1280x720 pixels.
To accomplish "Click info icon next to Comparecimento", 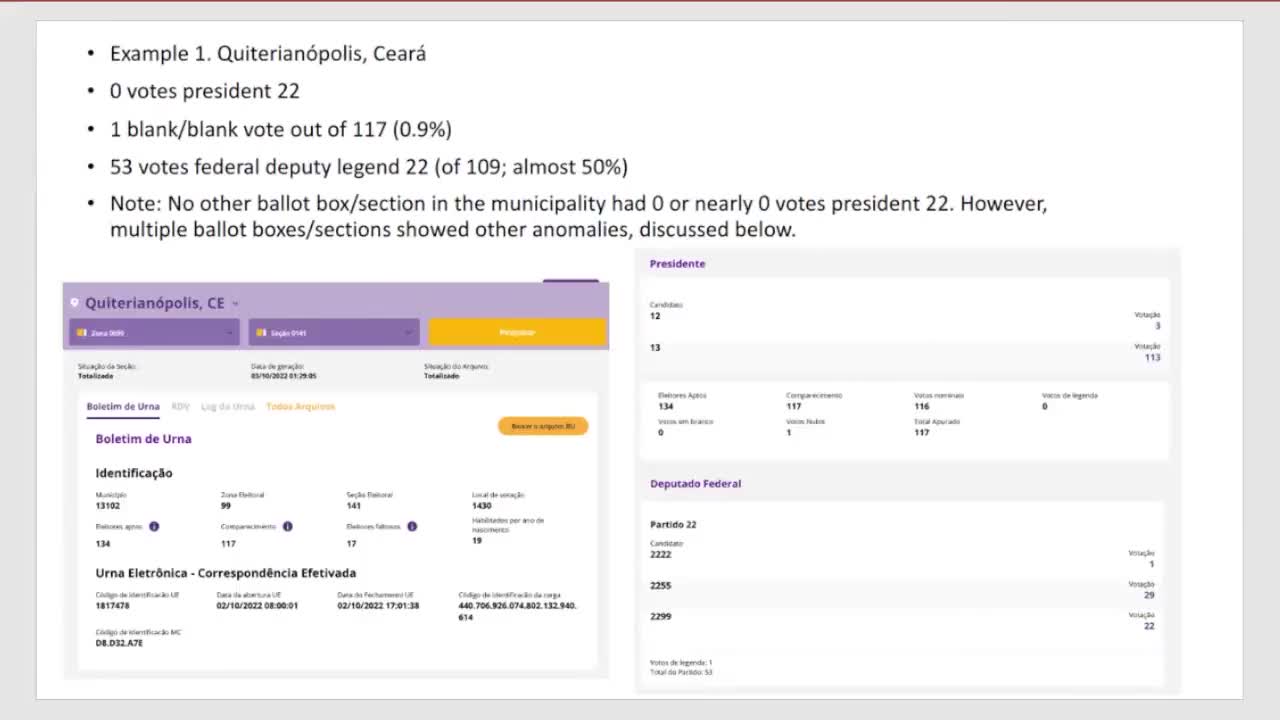I will coord(287,526).
